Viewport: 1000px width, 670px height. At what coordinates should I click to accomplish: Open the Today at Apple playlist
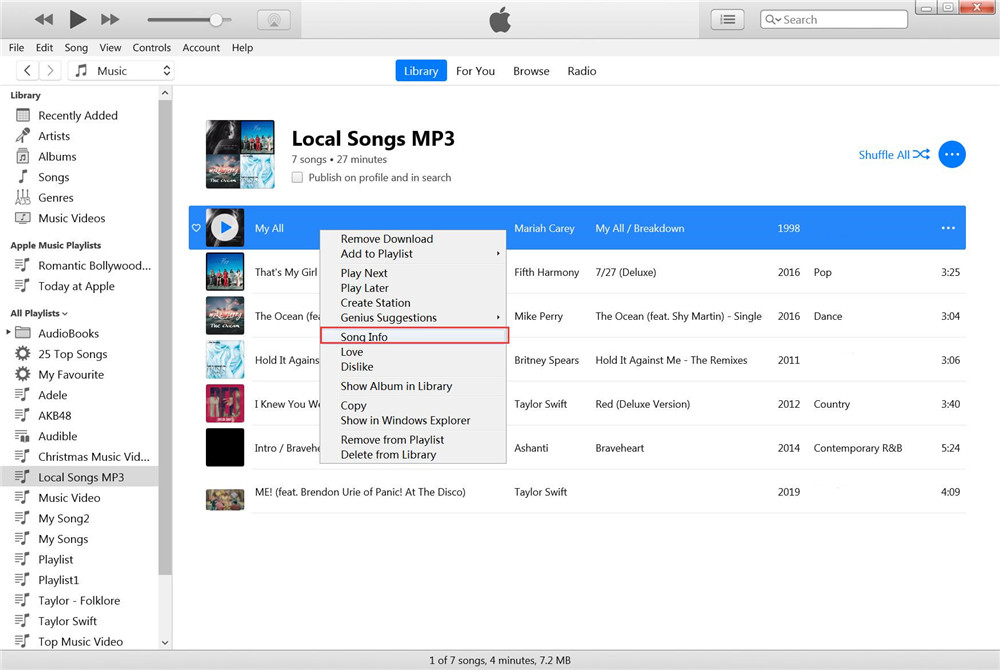coord(79,286)
